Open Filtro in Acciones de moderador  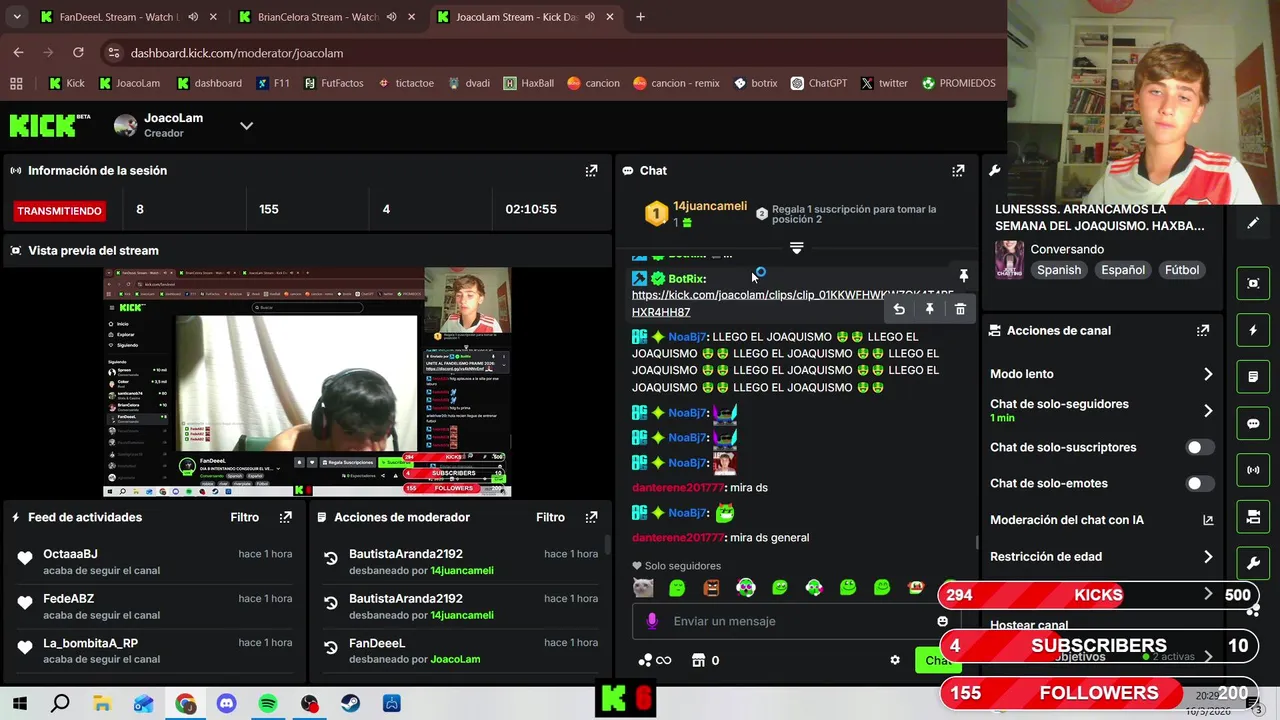[x=550, y=517]
